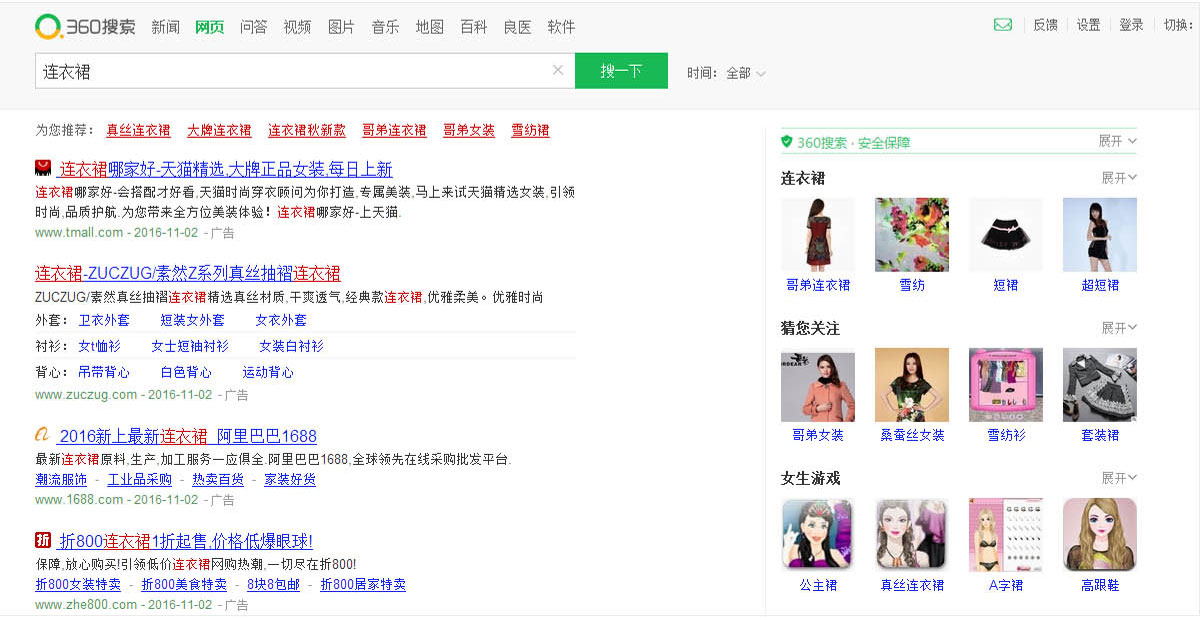Click the 连衣裙秋新款 recommended search
1200x620 pixels.
point(307,130)
